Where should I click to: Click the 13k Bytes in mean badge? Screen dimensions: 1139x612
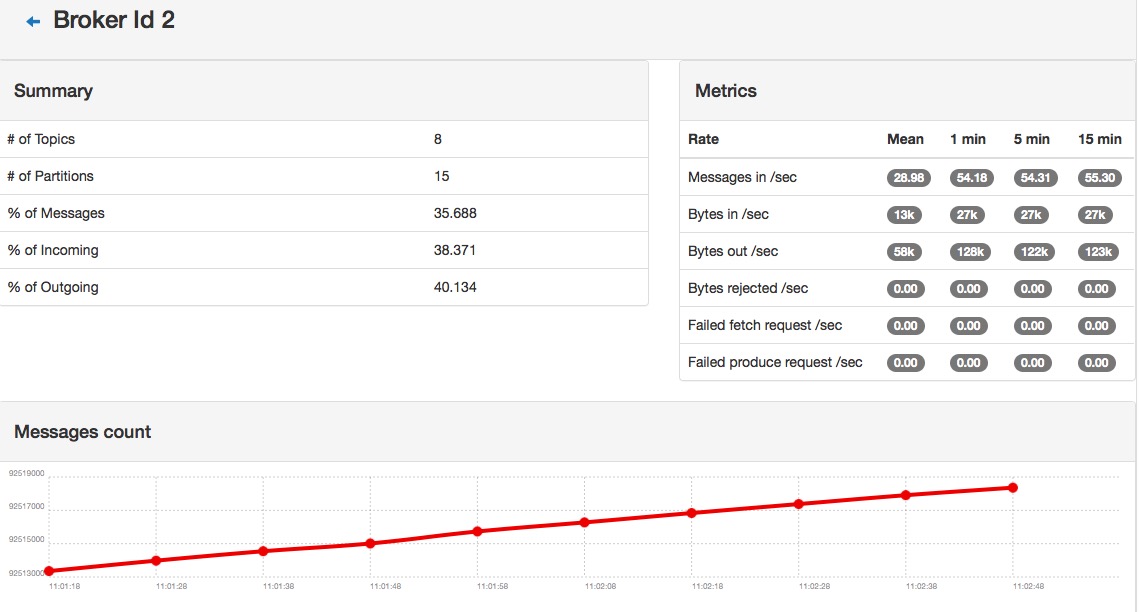[x=906, y=215]
